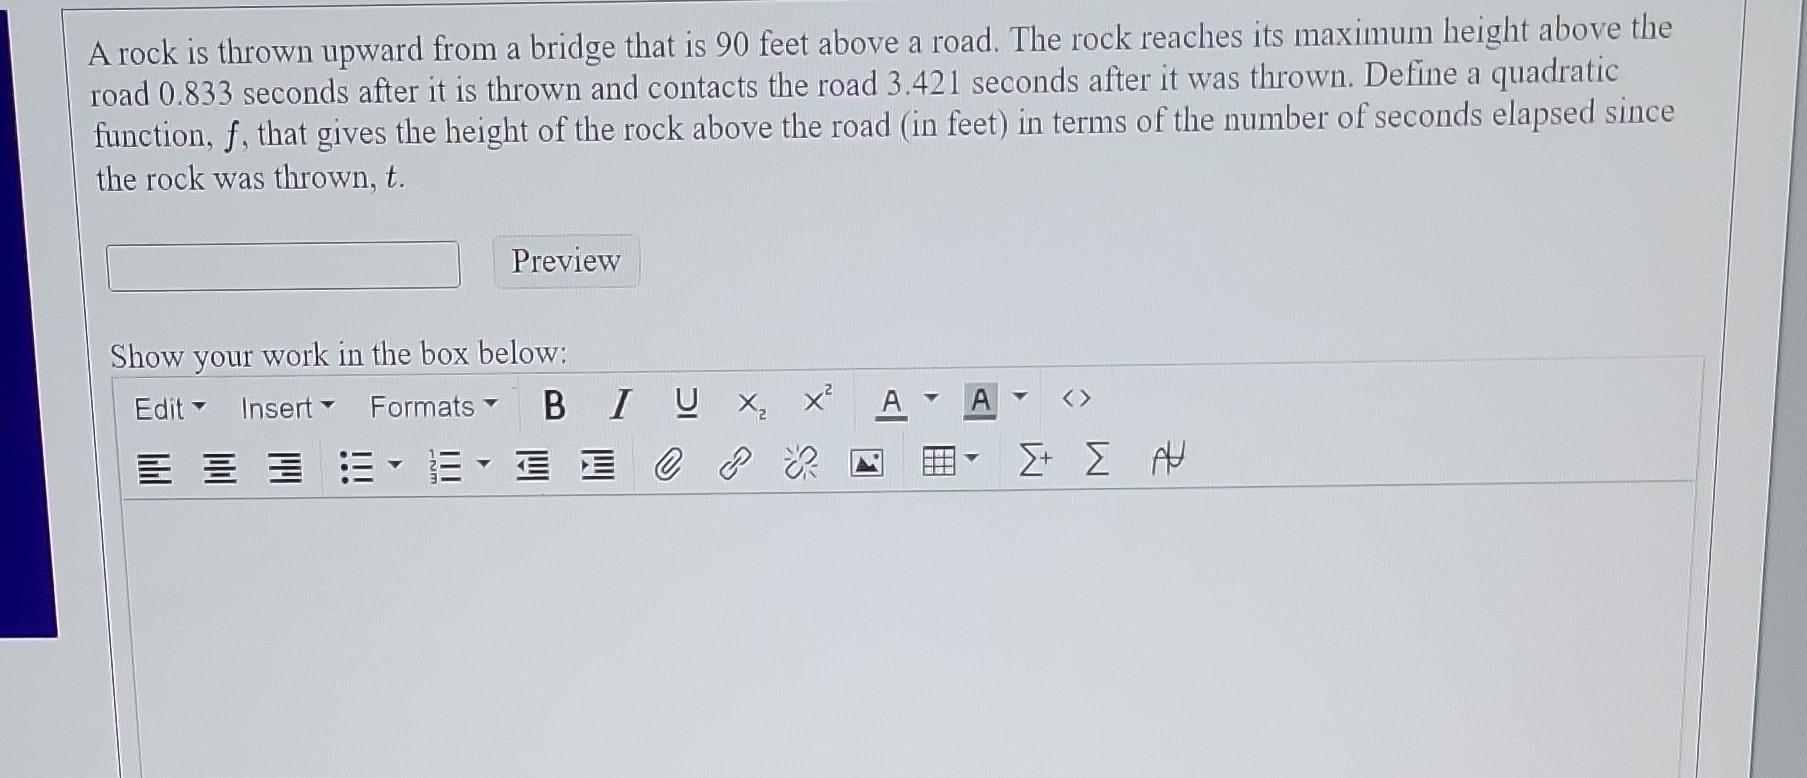Screen dimensions: 1807x778
Task: Remove link using the unlink icon
Action: (x=800, y=463)
